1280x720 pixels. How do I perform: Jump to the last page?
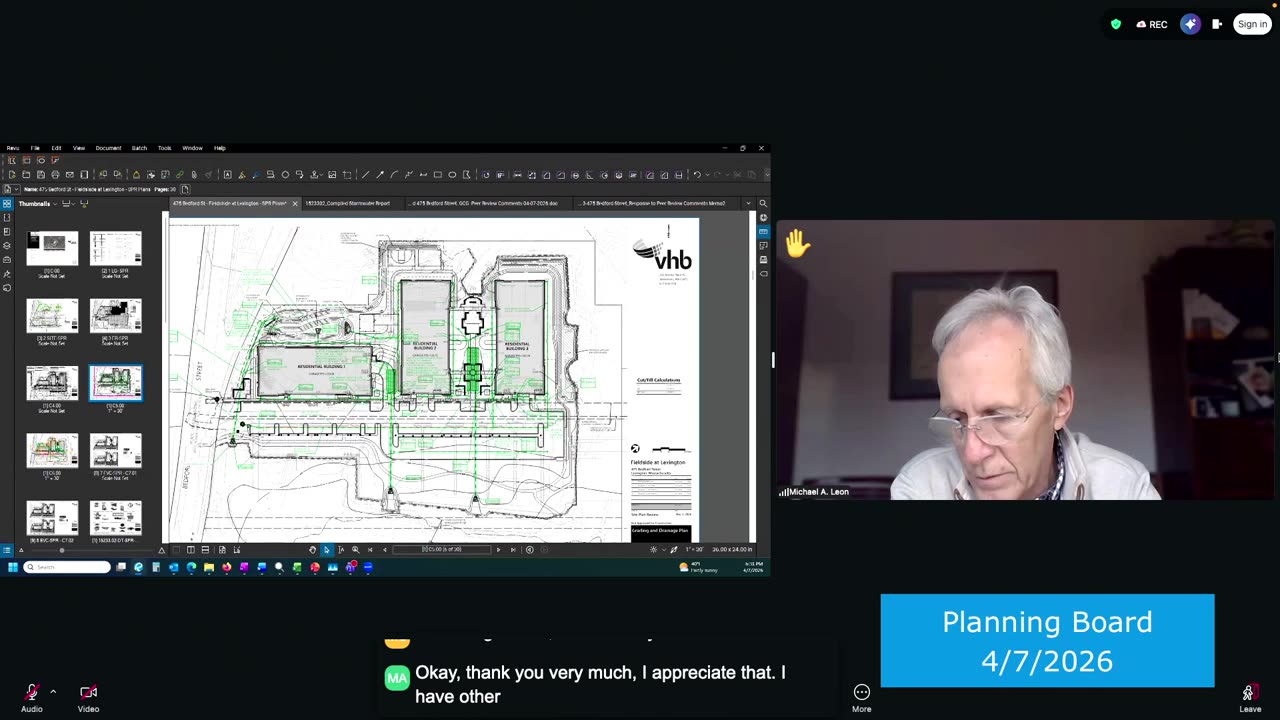click(x=513, y=550)
